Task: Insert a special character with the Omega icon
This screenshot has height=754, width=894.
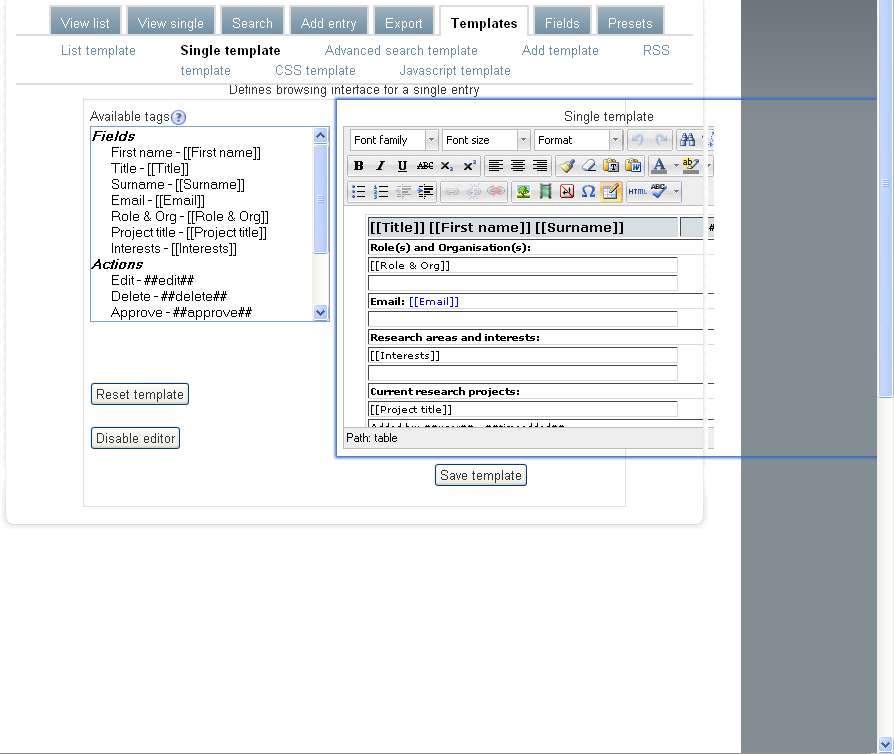Action: [x=588, y=192]
